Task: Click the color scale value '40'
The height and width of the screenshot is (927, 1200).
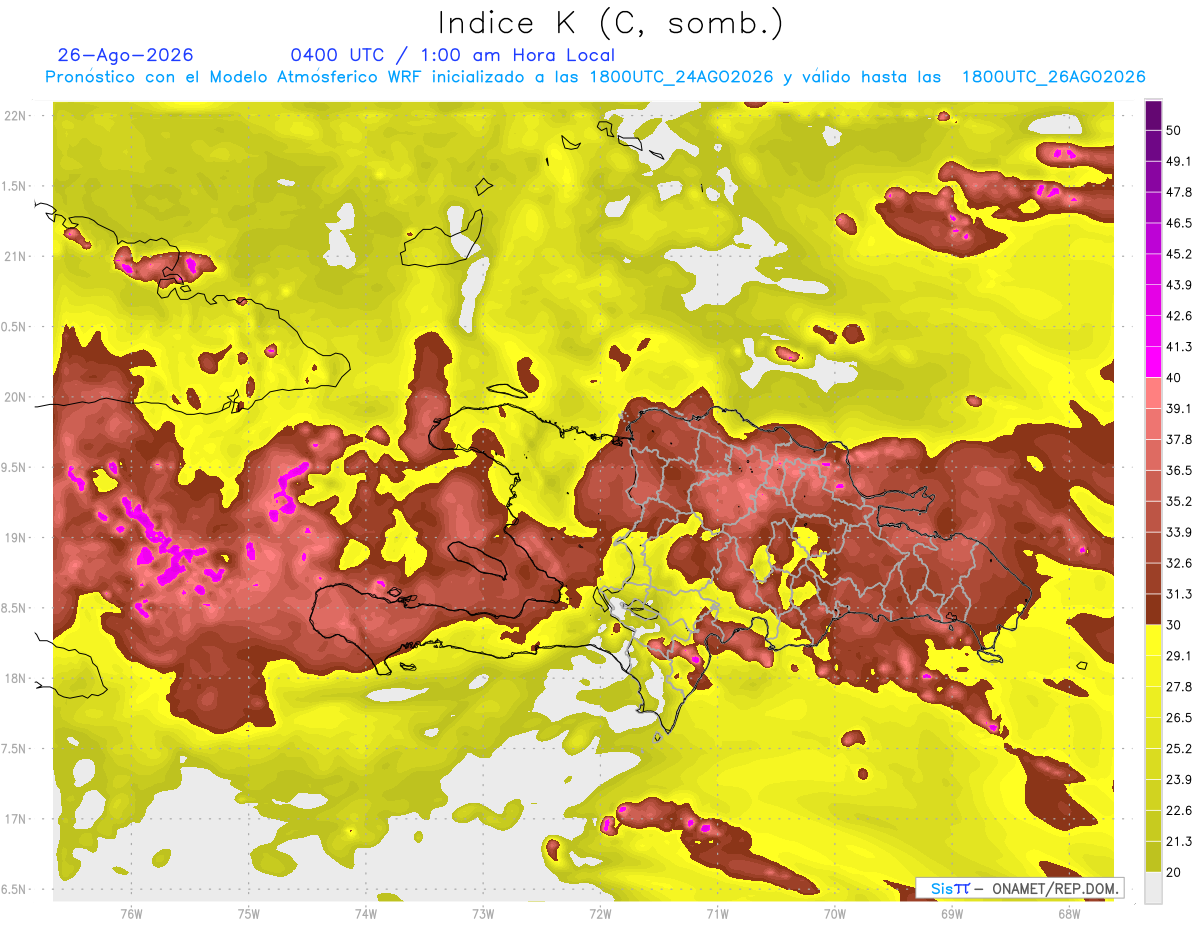Action: (x=1174, y=378)
